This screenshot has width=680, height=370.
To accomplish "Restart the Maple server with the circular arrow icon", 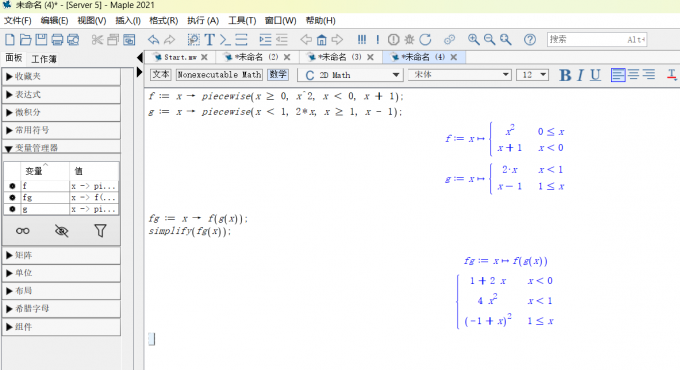I will [x=425, y=40].
